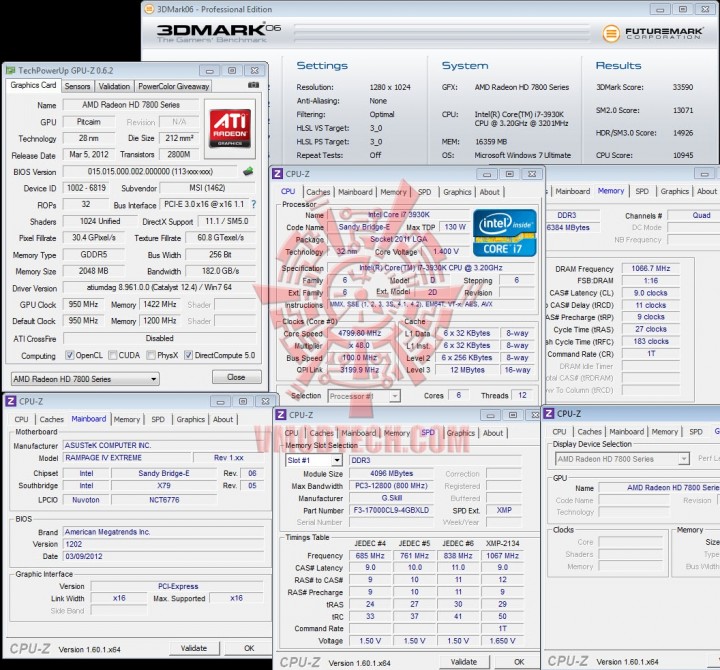This screenshot has height=670, width=720.
Task: Click the 3DMark06 title bar icon
Action: (149, 9)
